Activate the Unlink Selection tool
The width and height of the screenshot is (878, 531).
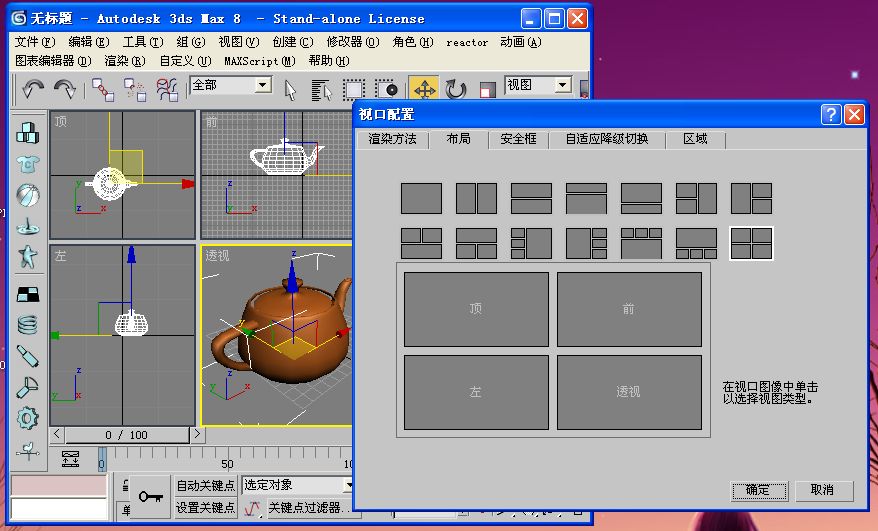135,90
